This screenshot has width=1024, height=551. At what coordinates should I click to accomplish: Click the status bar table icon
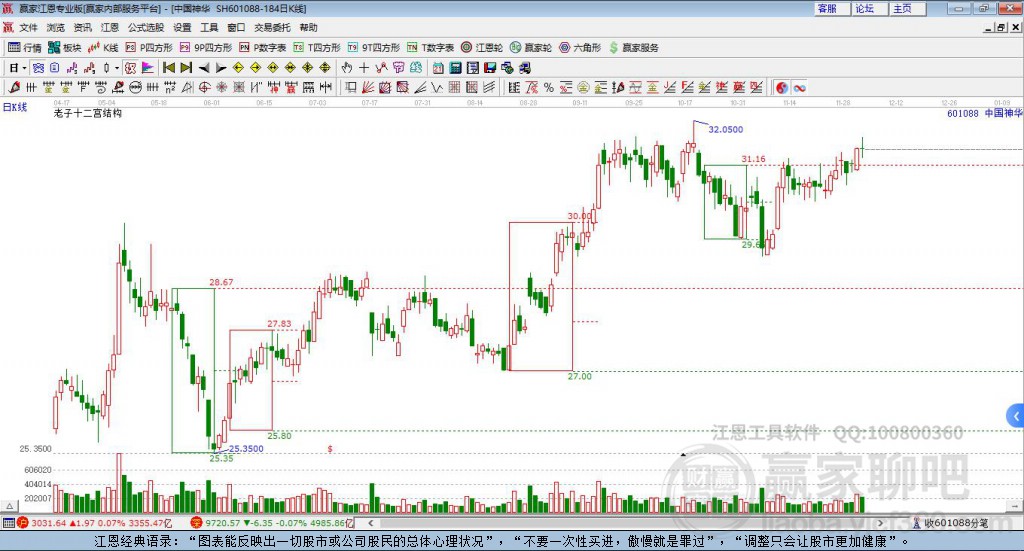pyautogui.click(x=8, y=523)
